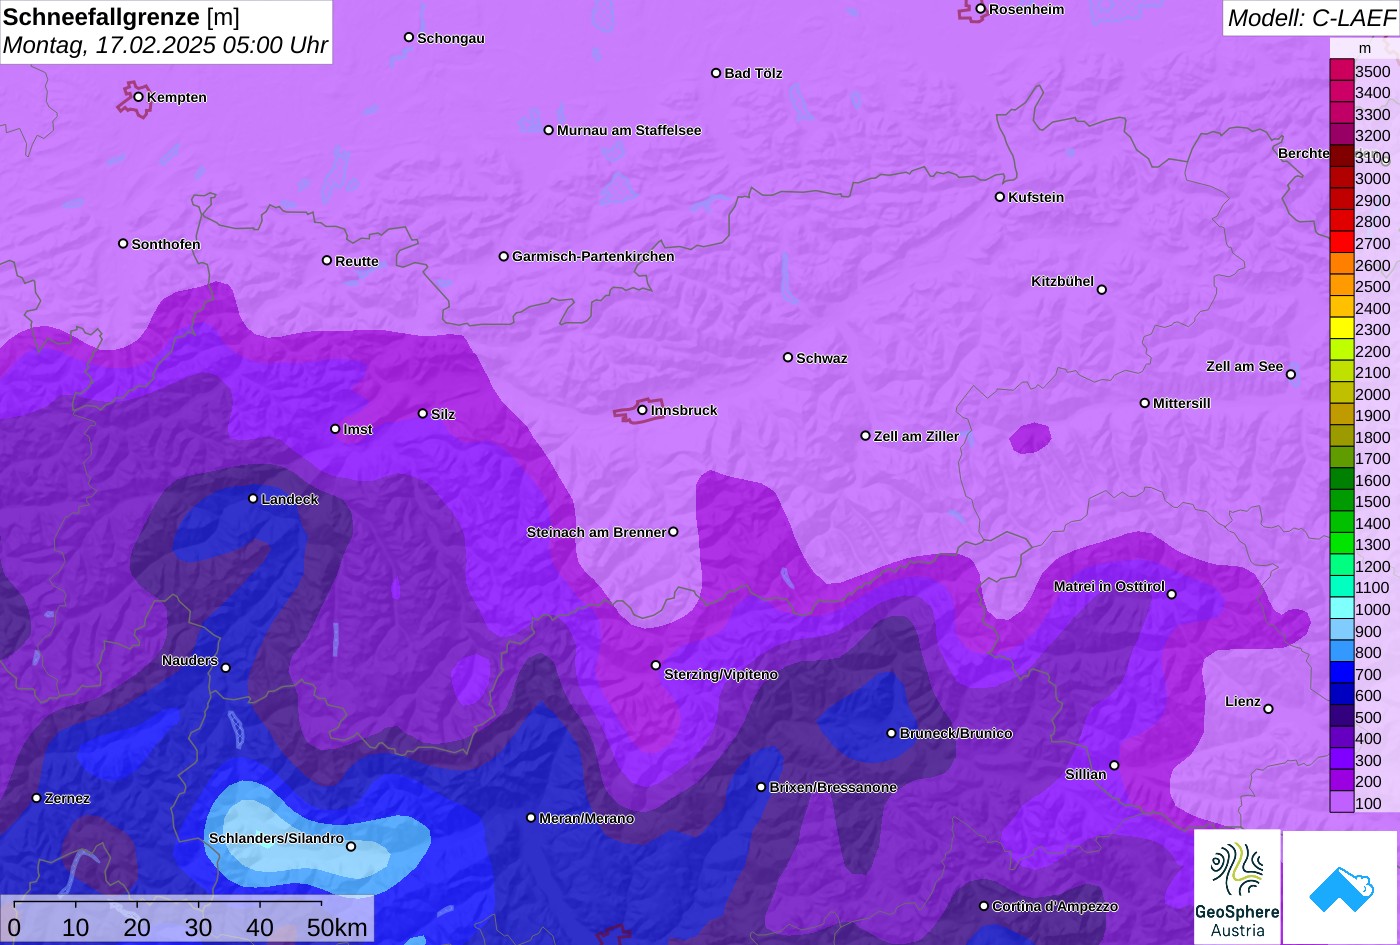Select the 'Sterzing/Vipiteno' label

[x=721, y=674]
